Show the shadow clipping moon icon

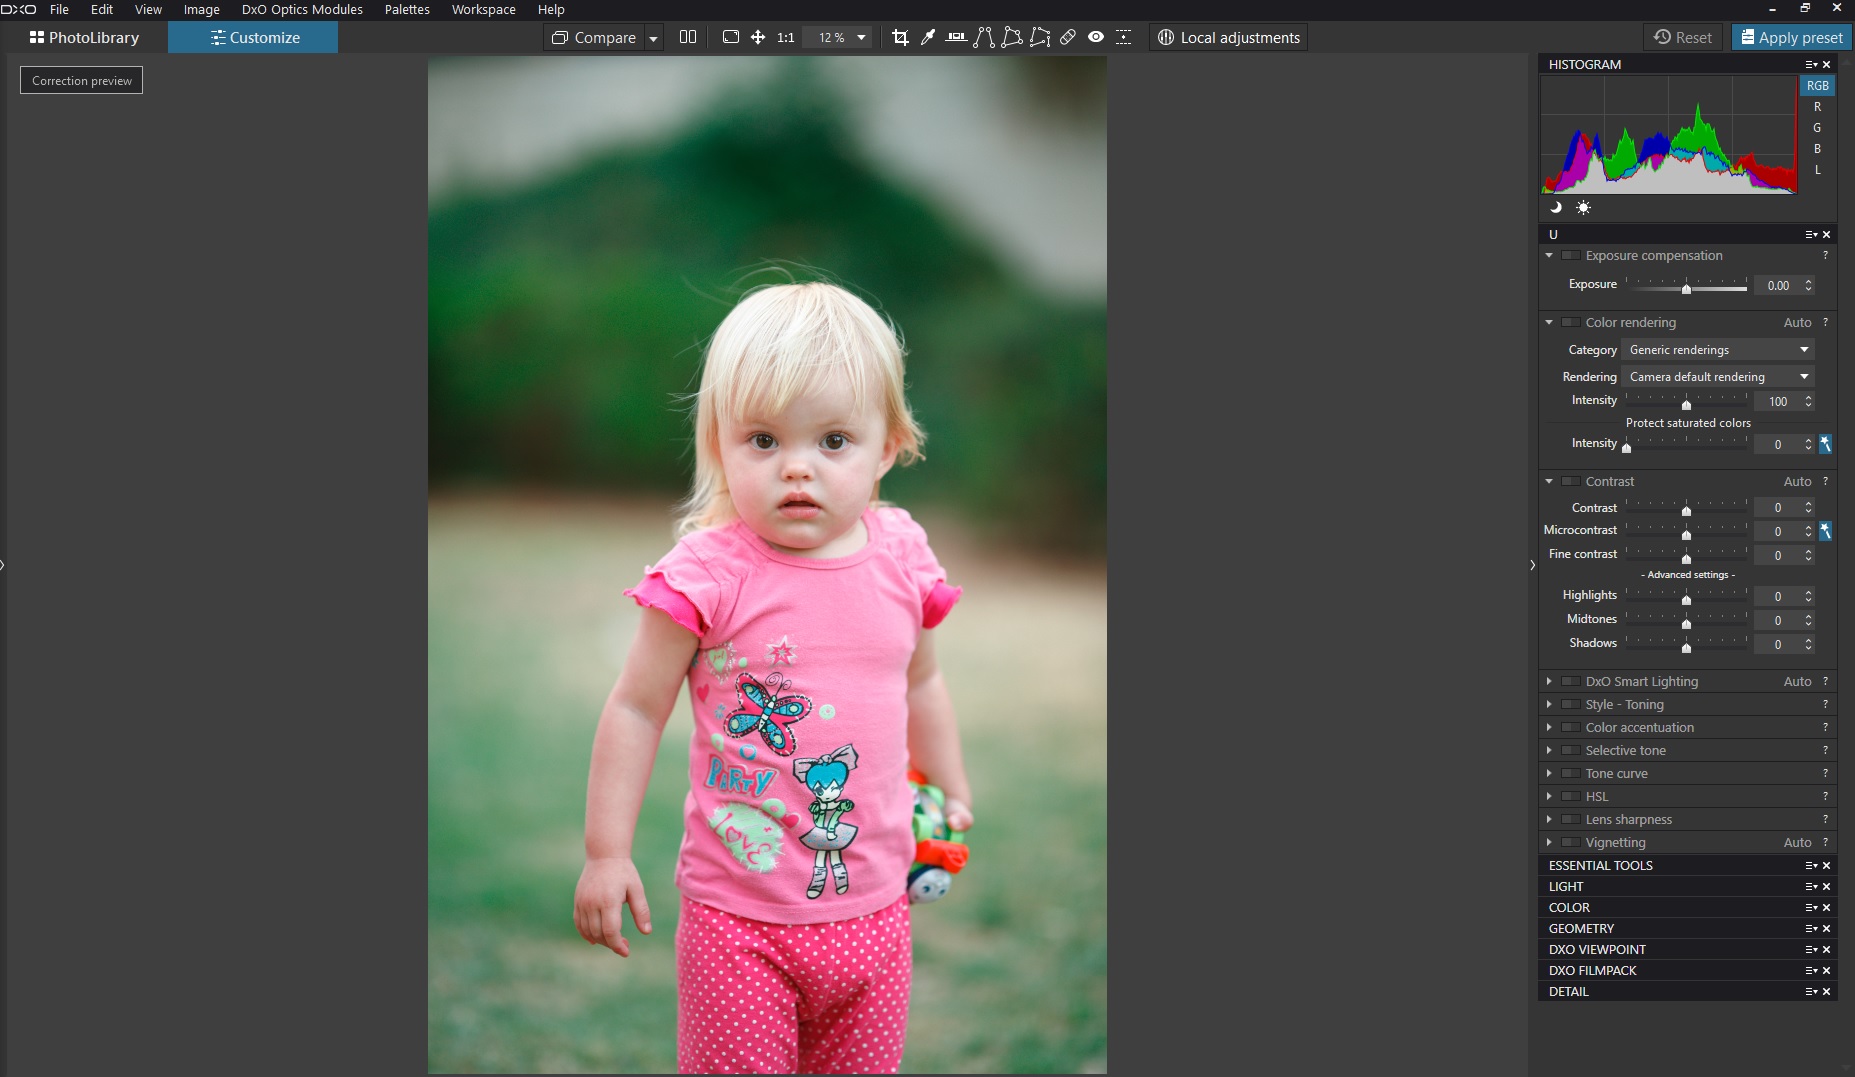click(x=1555, y=208)
